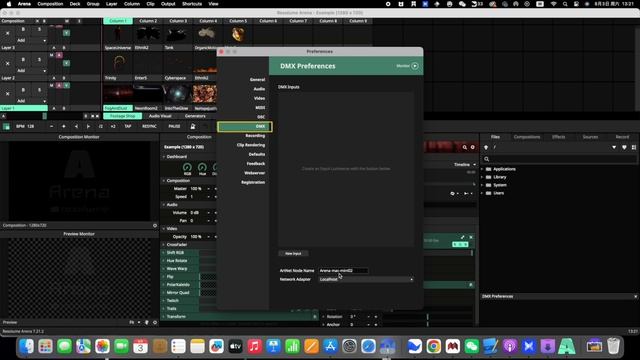Click the crossfader slider handle
This screenshot has width=640, height=360.
tap(44, 116)
